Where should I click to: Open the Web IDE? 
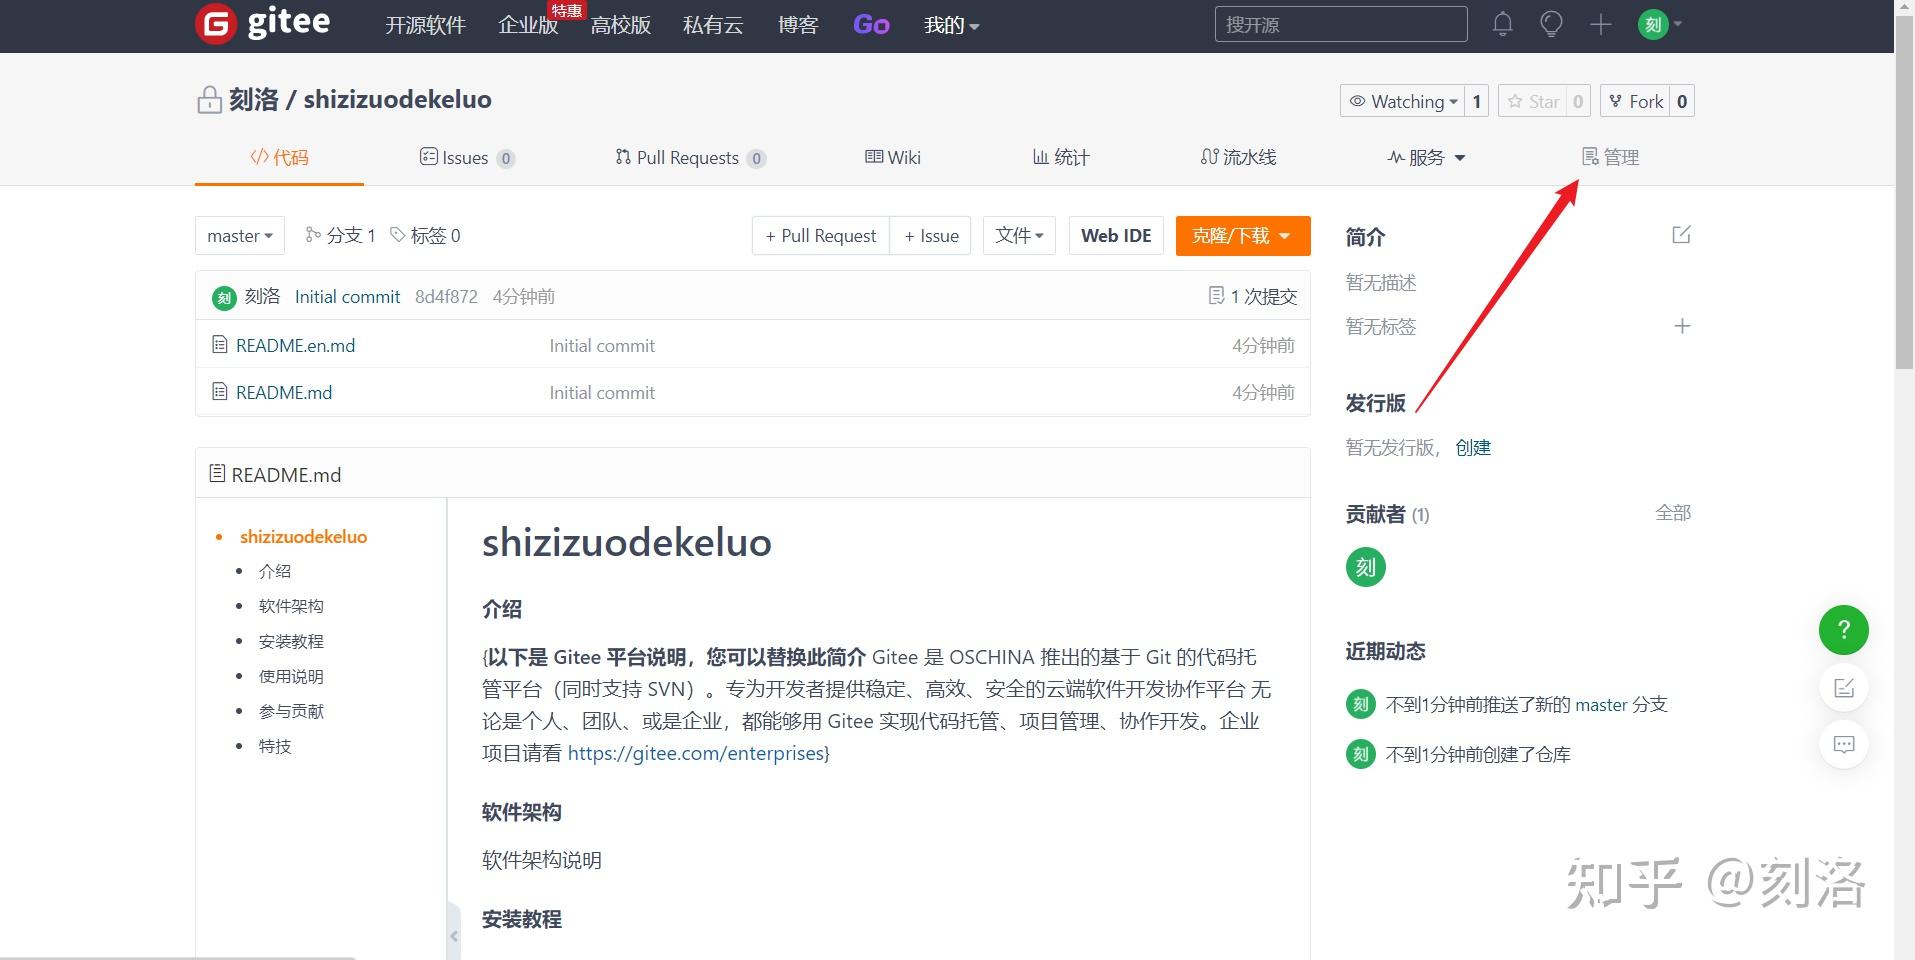coord(1116,236)
